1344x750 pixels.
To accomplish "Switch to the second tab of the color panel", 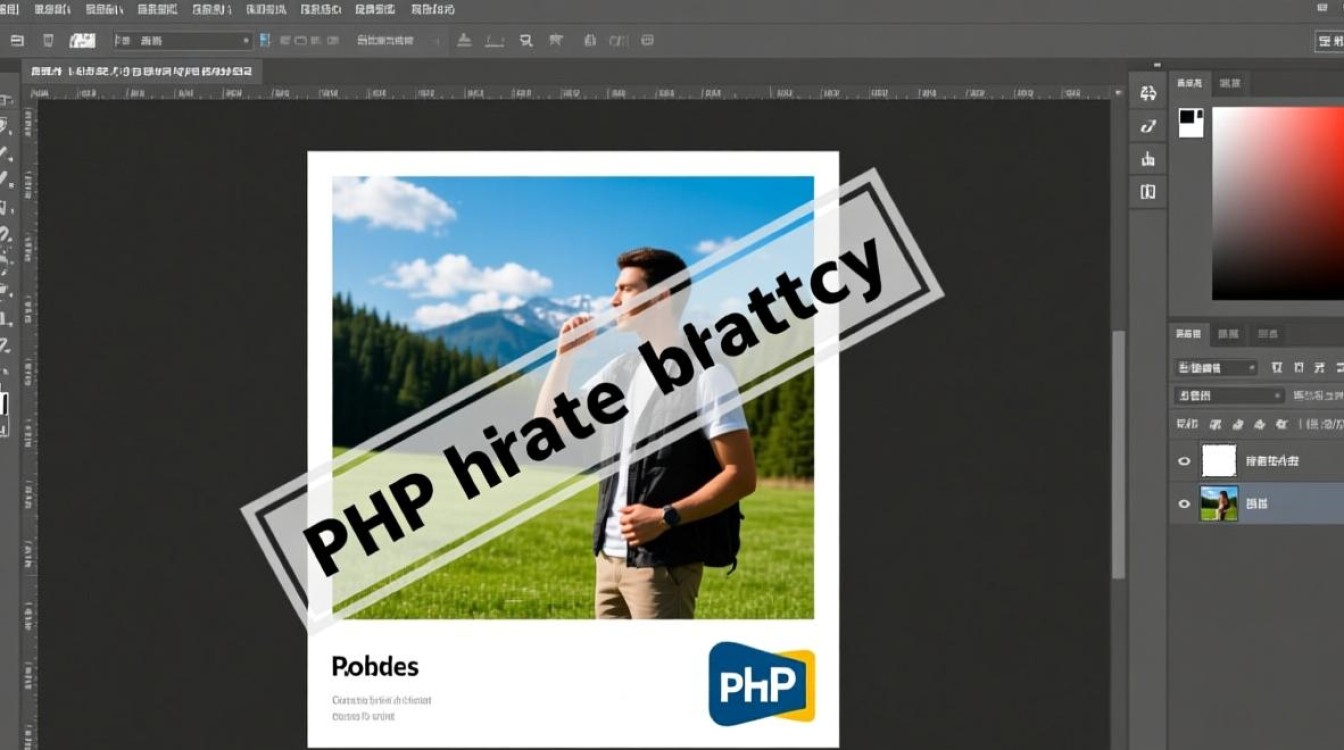I will 1228,84.
